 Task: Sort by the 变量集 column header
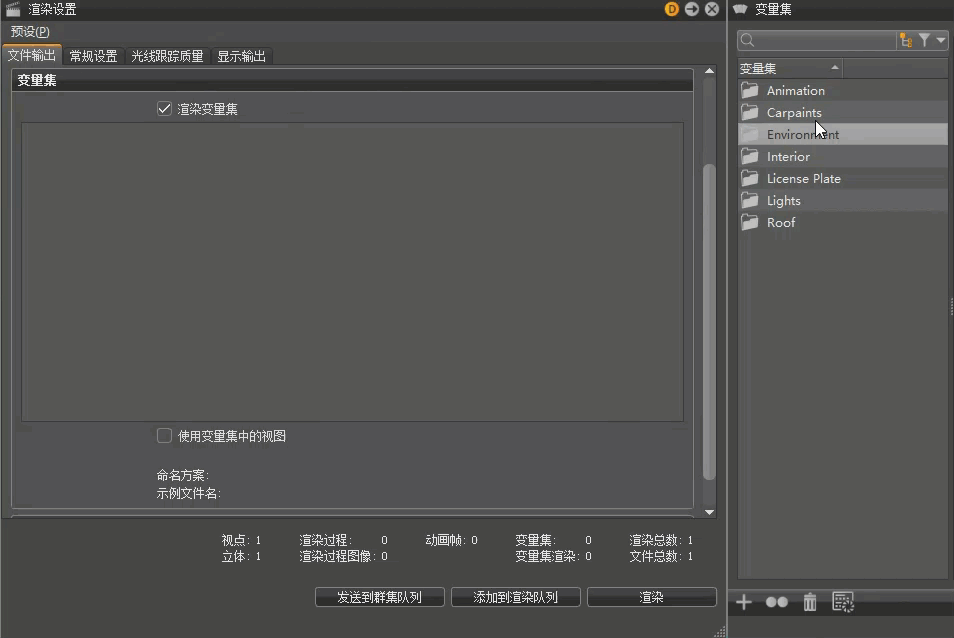click(790, 69)
